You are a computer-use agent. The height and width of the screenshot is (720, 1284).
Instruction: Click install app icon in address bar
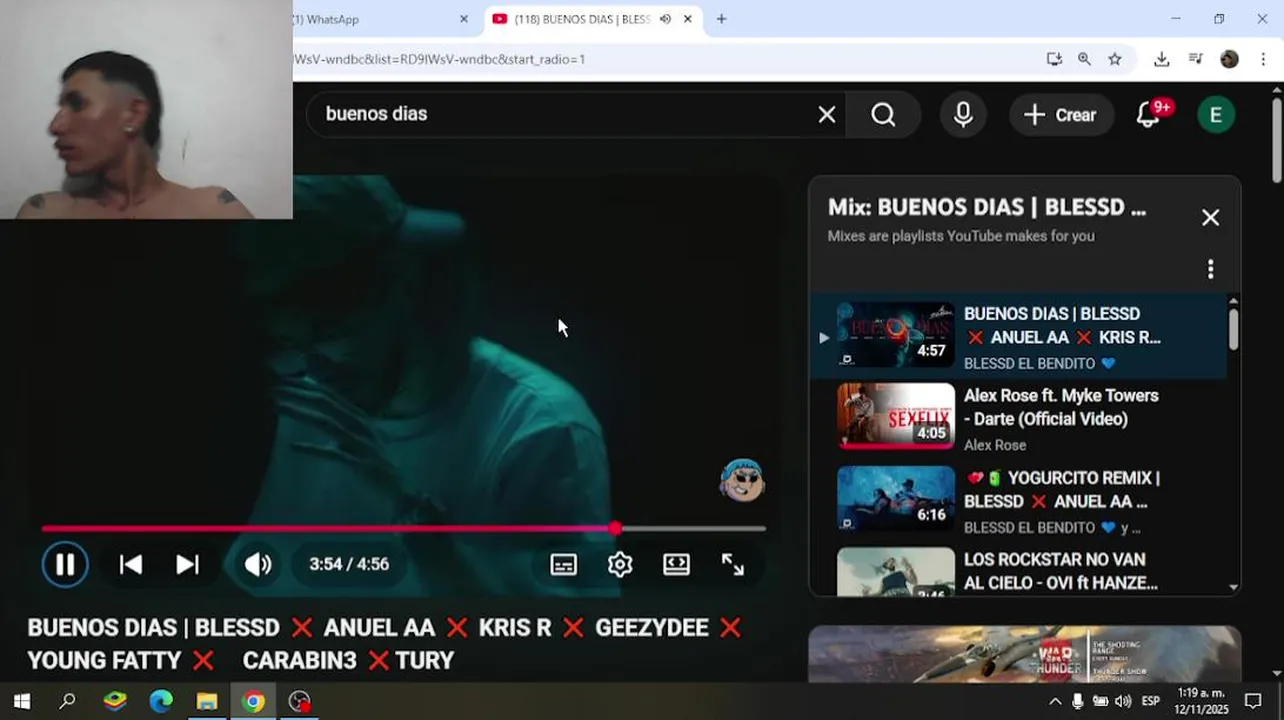(x=1054, y=59)
